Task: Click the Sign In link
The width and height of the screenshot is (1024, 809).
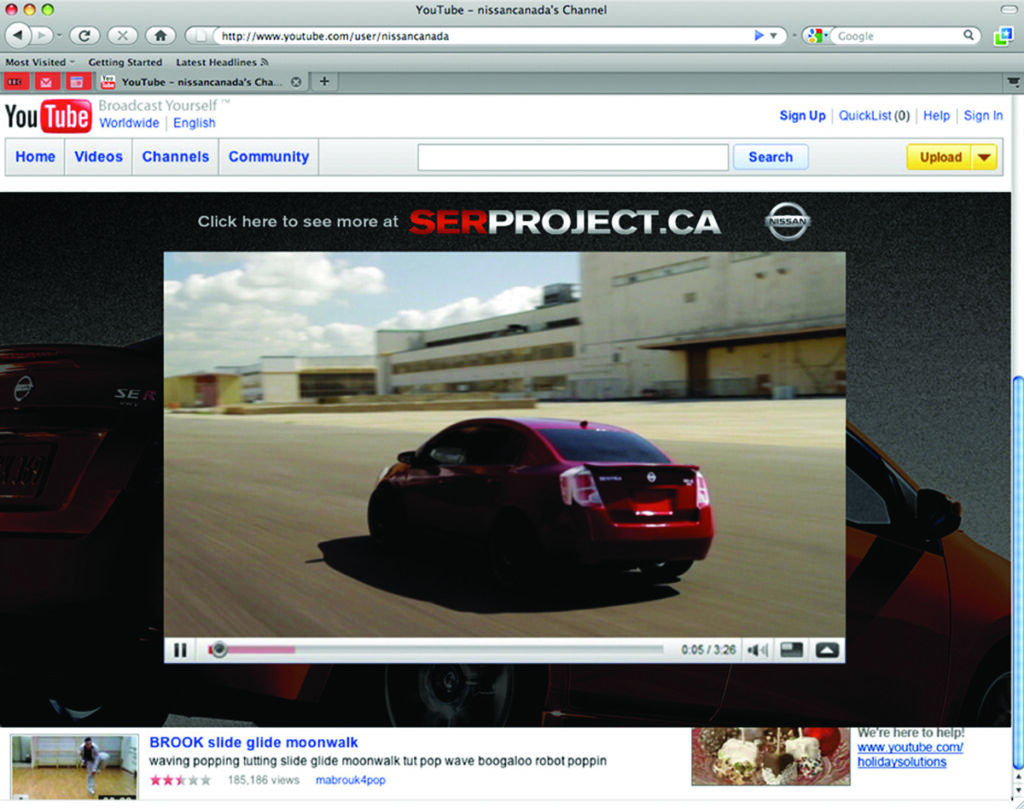Action: [983, 116]
